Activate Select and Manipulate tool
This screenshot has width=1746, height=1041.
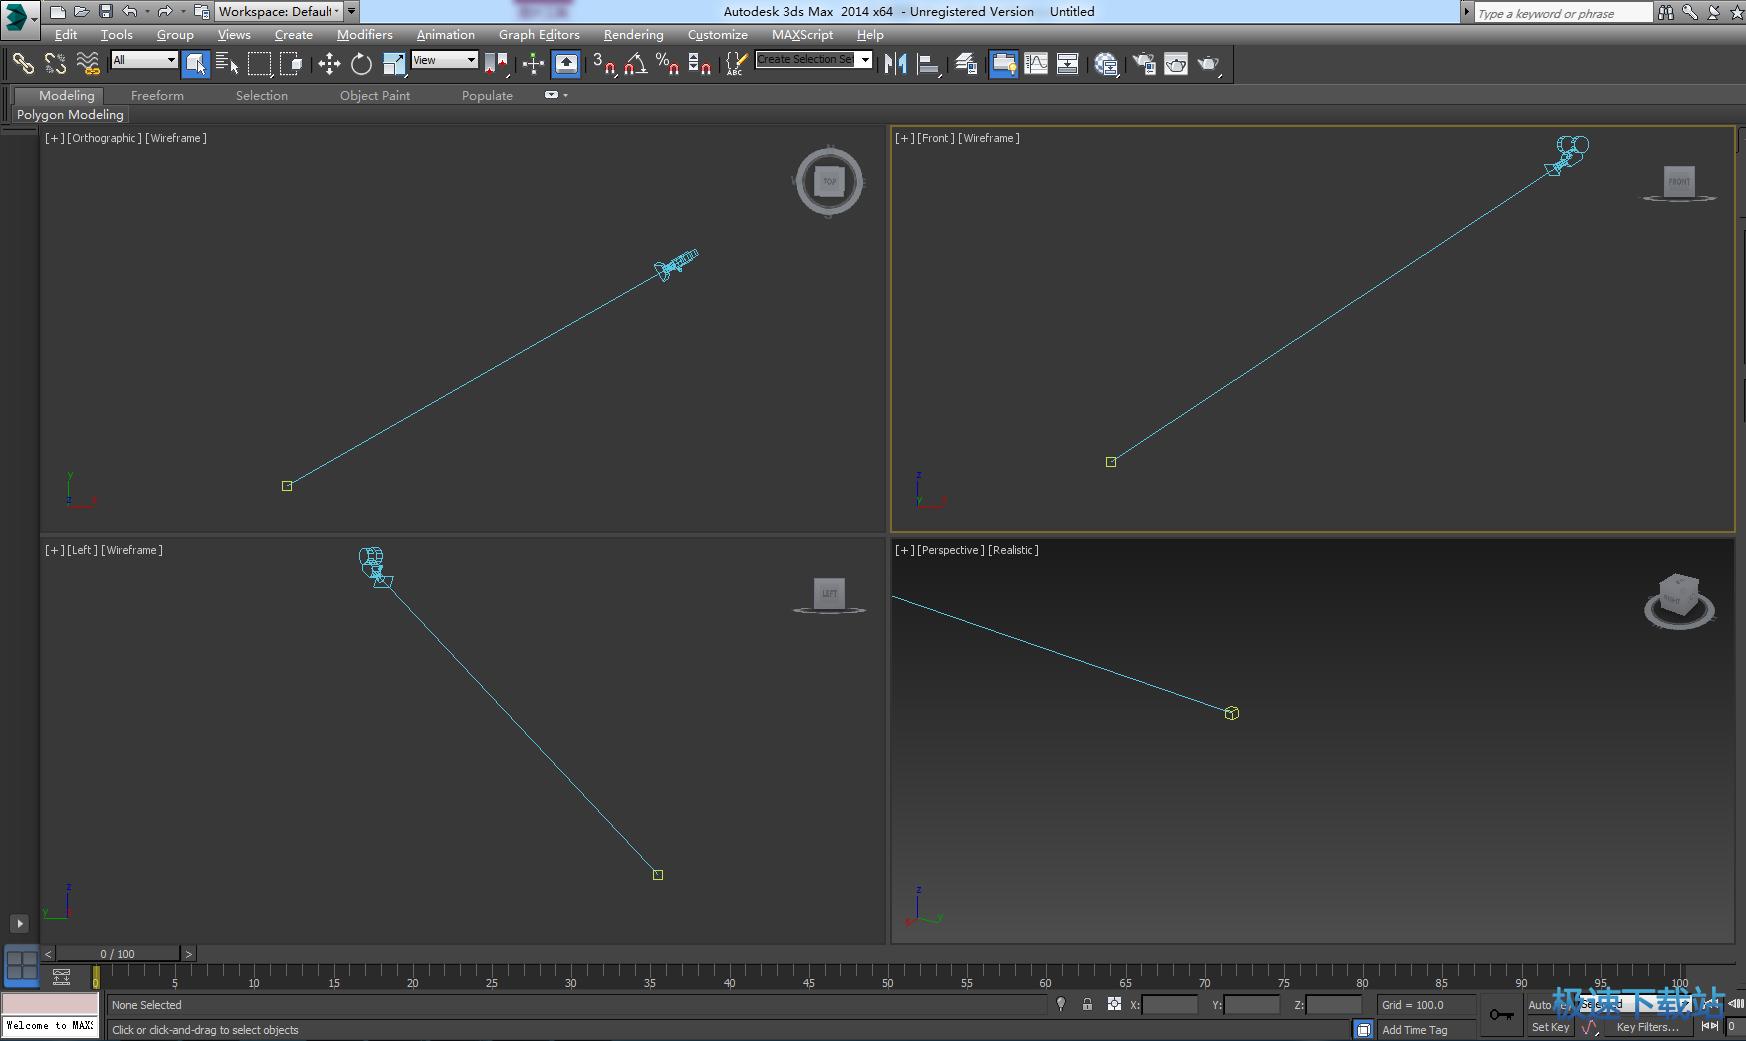pyautogui.click(x=533, y=64)
